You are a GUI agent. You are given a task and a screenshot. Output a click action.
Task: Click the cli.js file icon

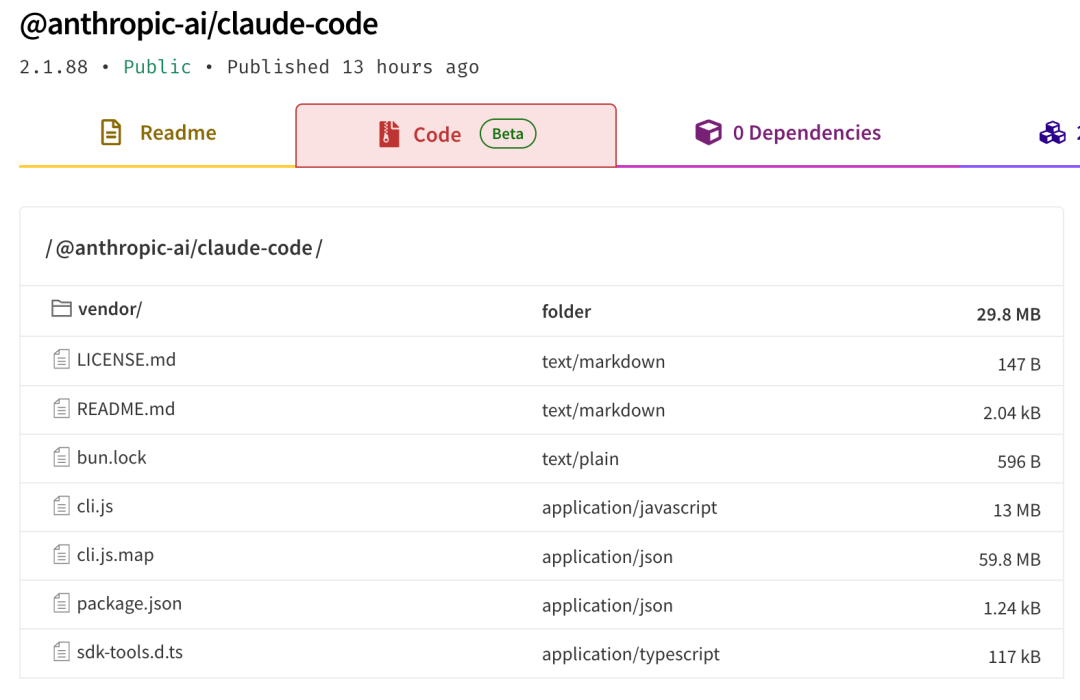(62, 506)
